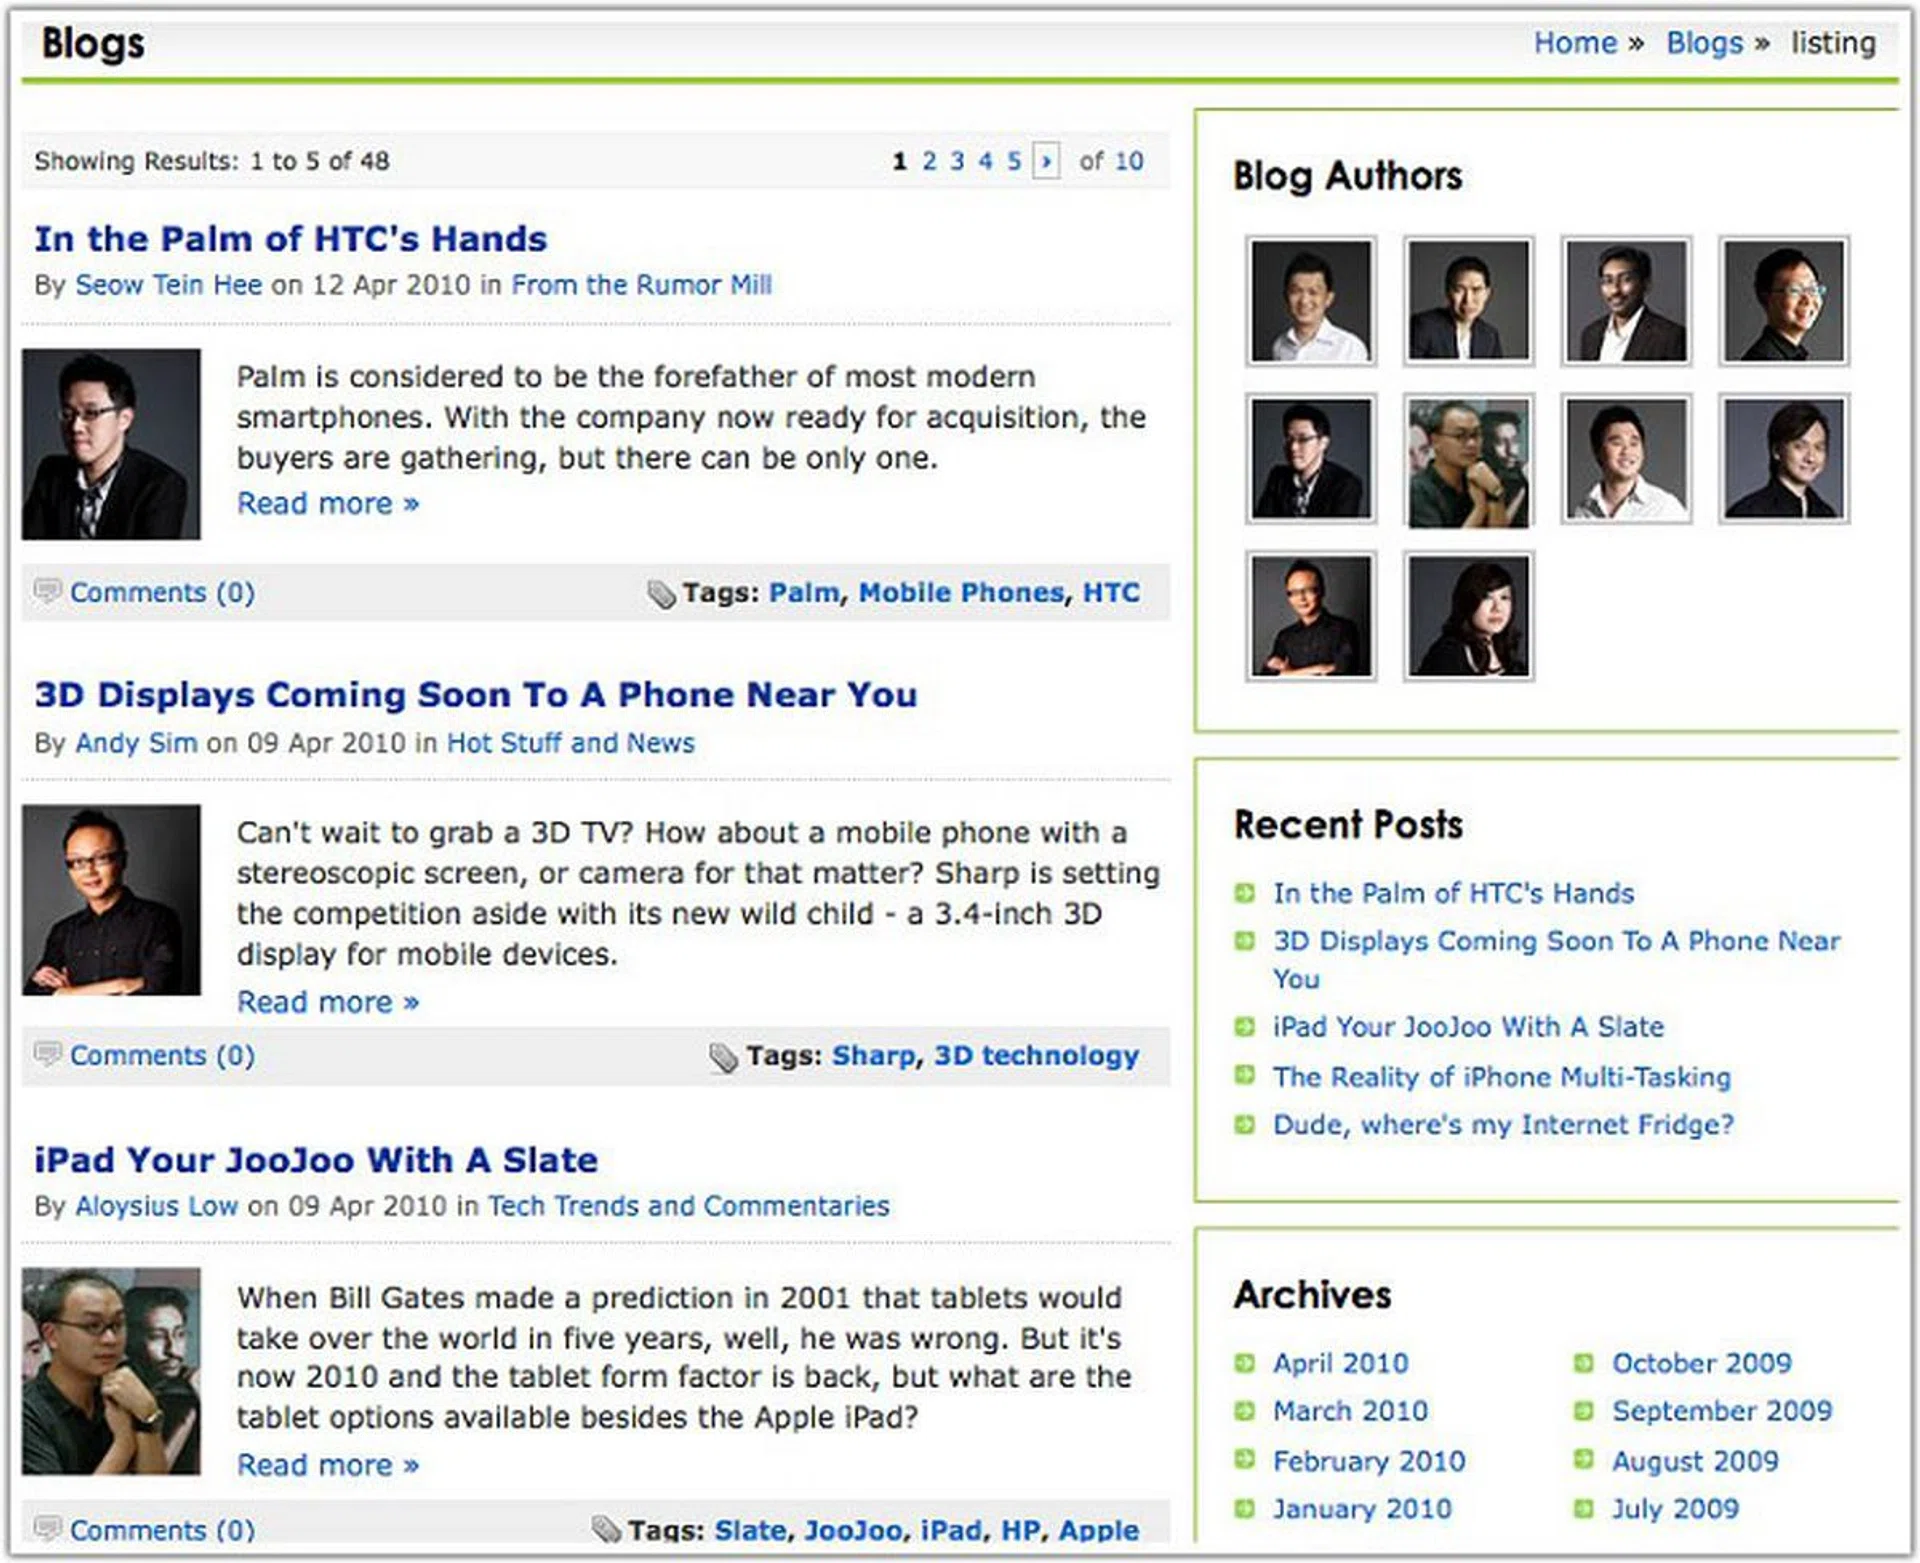Click green bullet beside iPad Your JooJoo post
Screen dimensions: 1920x1563
[1245, 1027]
